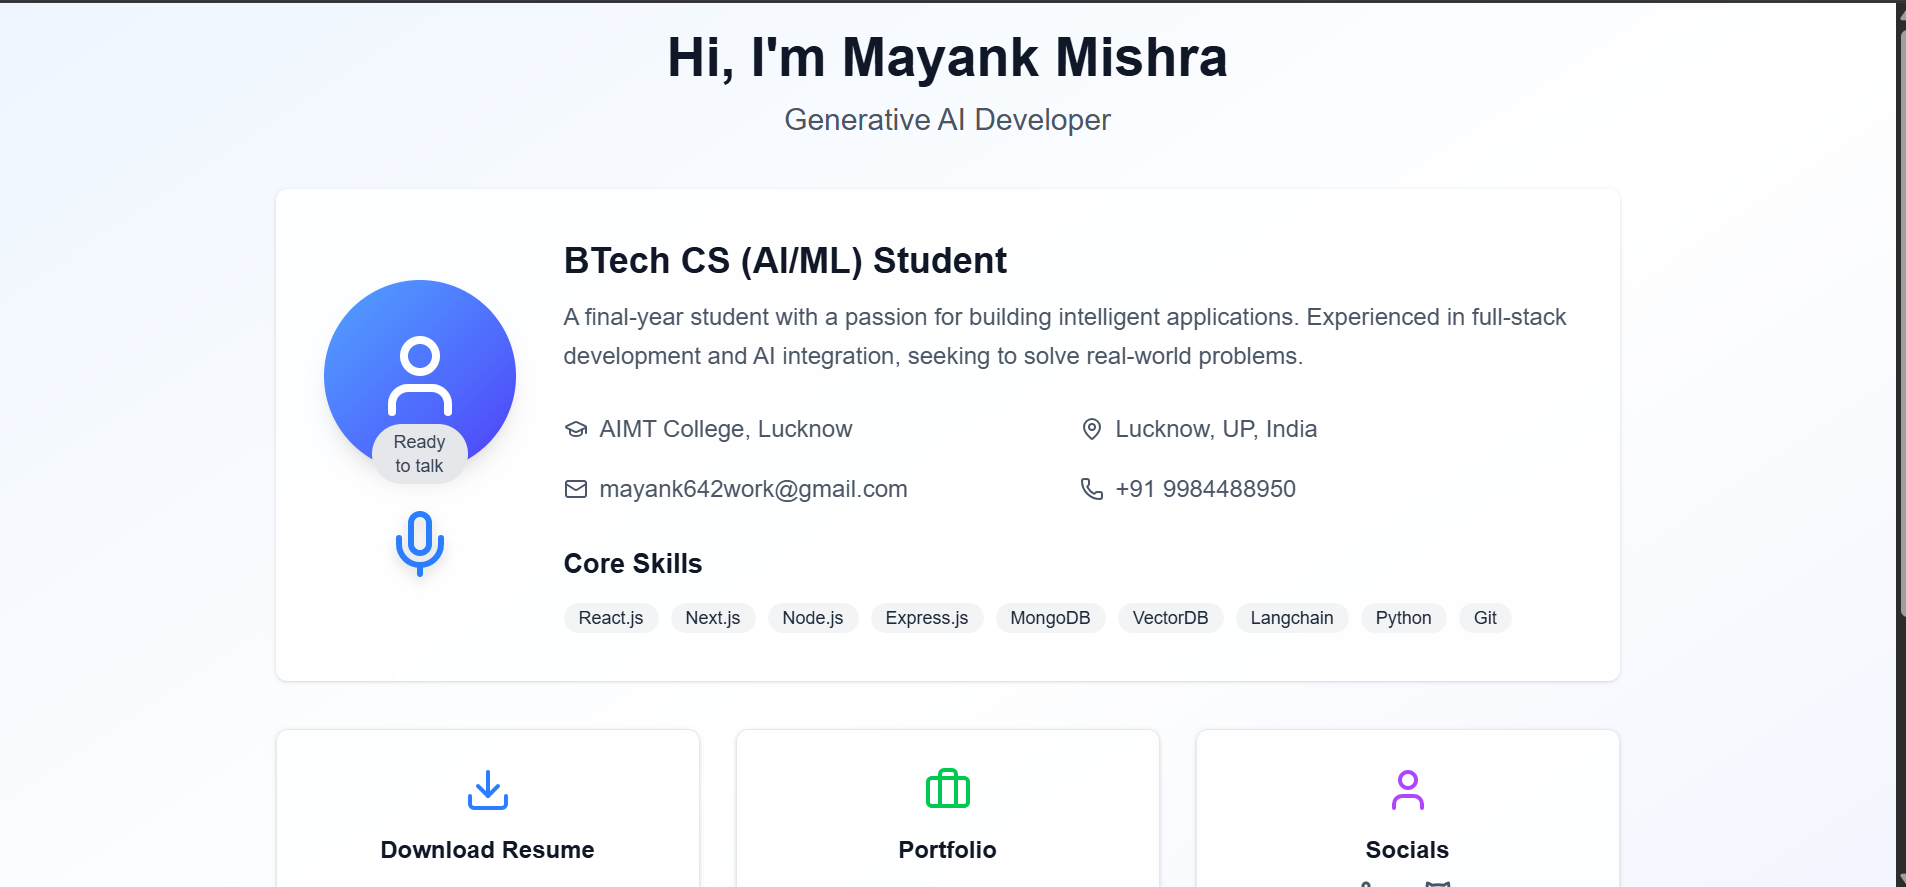Click the React.js skill tag
Viewport: 1906px width, 887px height.
point(611,618)
